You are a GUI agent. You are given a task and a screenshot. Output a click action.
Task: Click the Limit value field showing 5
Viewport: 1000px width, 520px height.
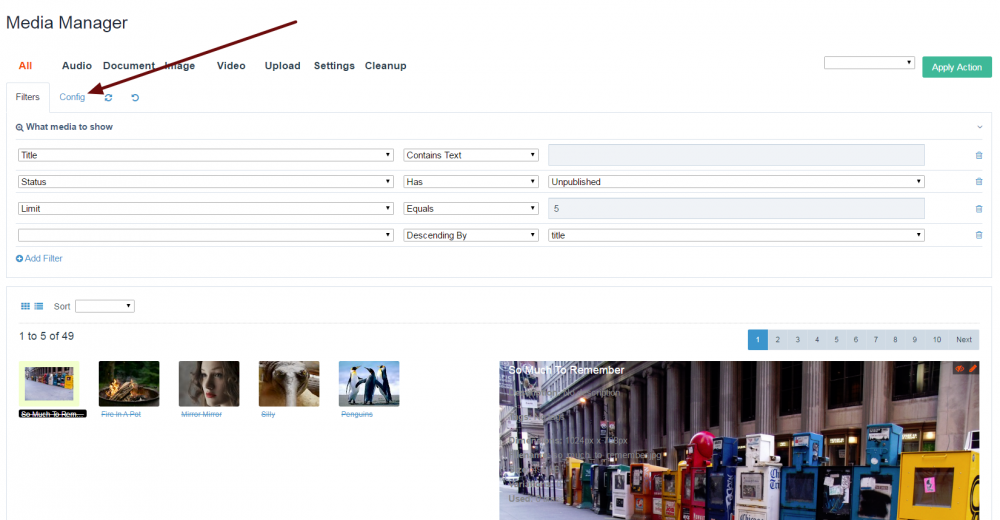tap(737, 209)
